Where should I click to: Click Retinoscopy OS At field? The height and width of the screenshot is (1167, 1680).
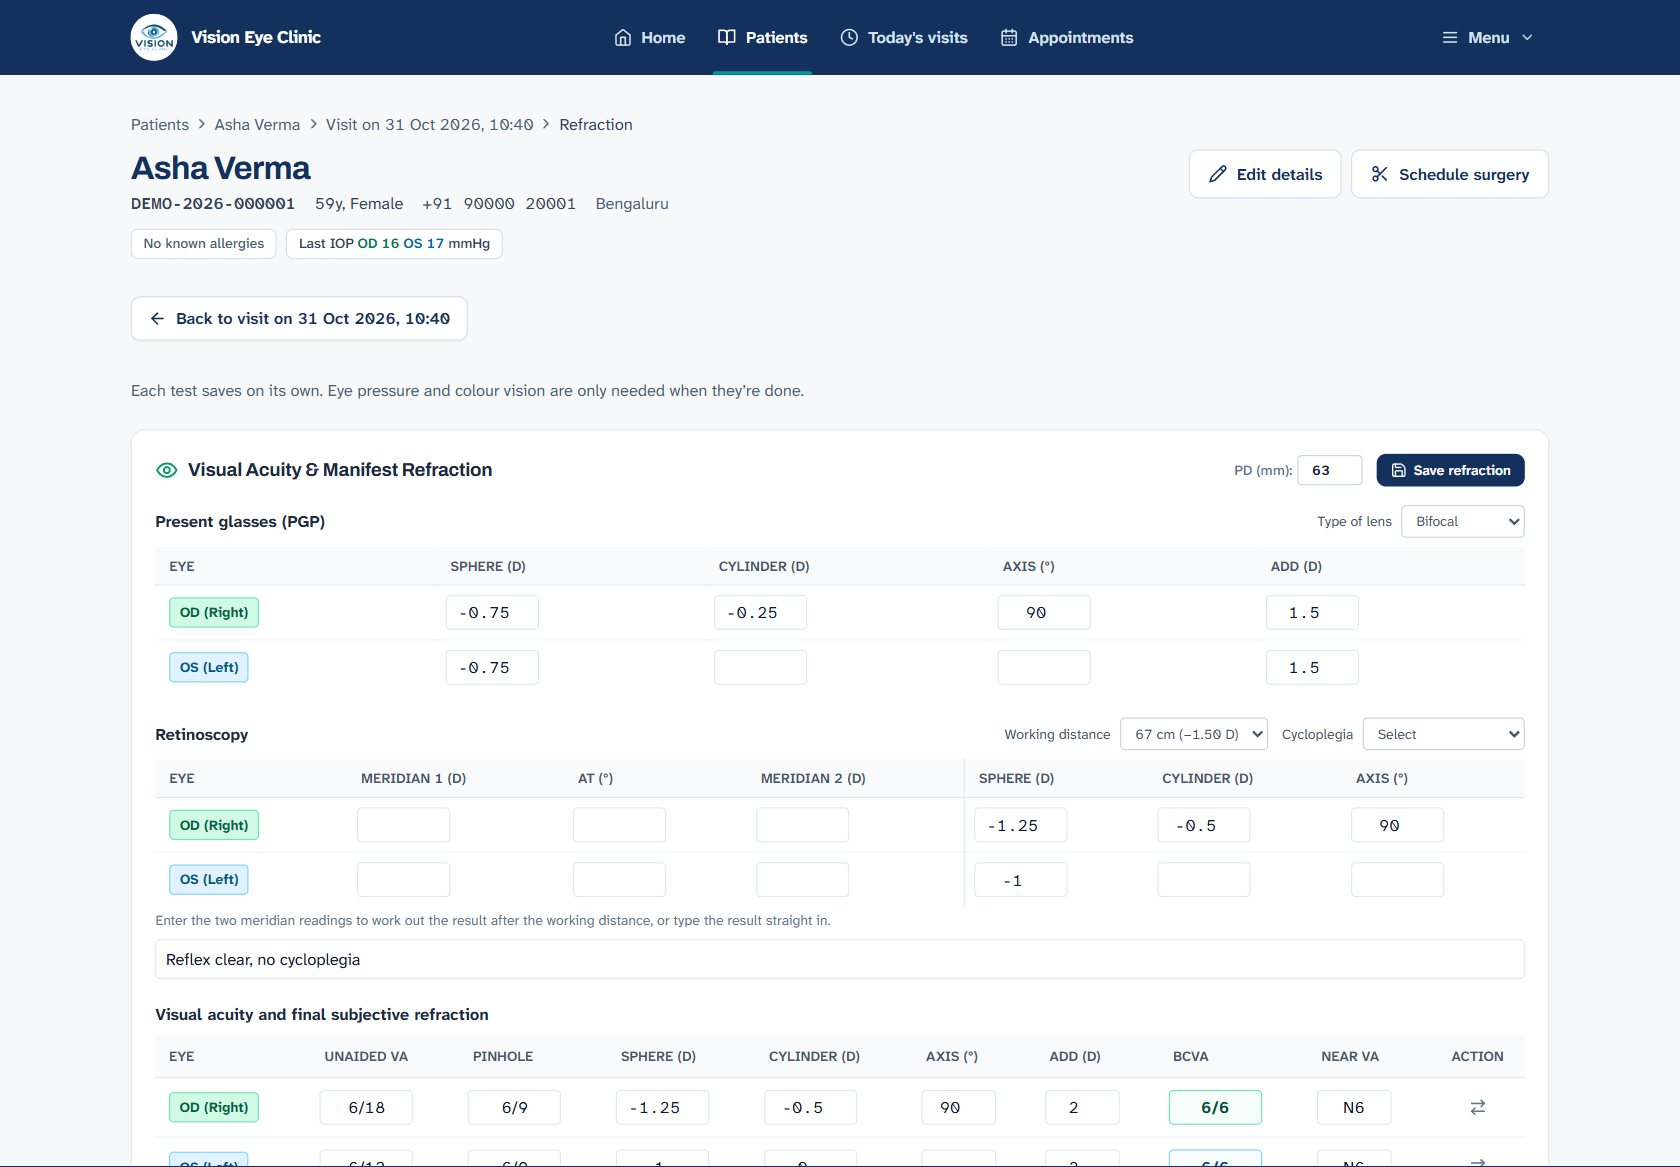tap(619, 880)
